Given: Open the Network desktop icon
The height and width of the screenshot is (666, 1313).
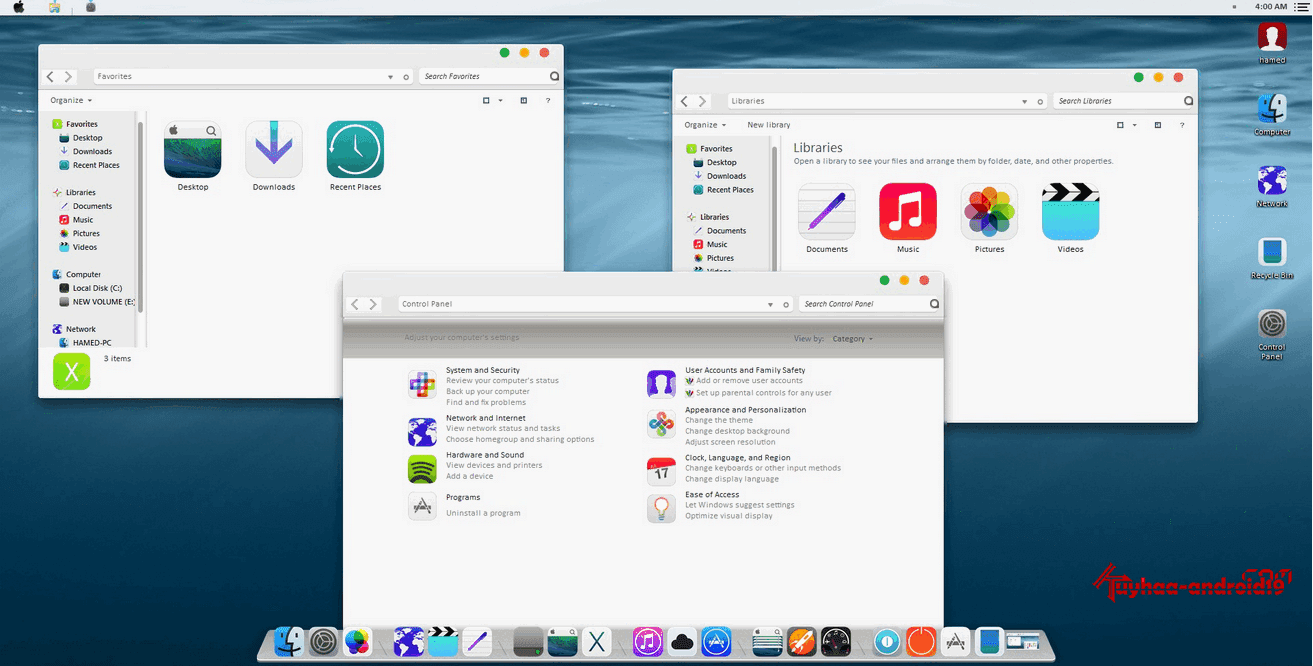Looking at the screenshot, I should [1272, 181].
